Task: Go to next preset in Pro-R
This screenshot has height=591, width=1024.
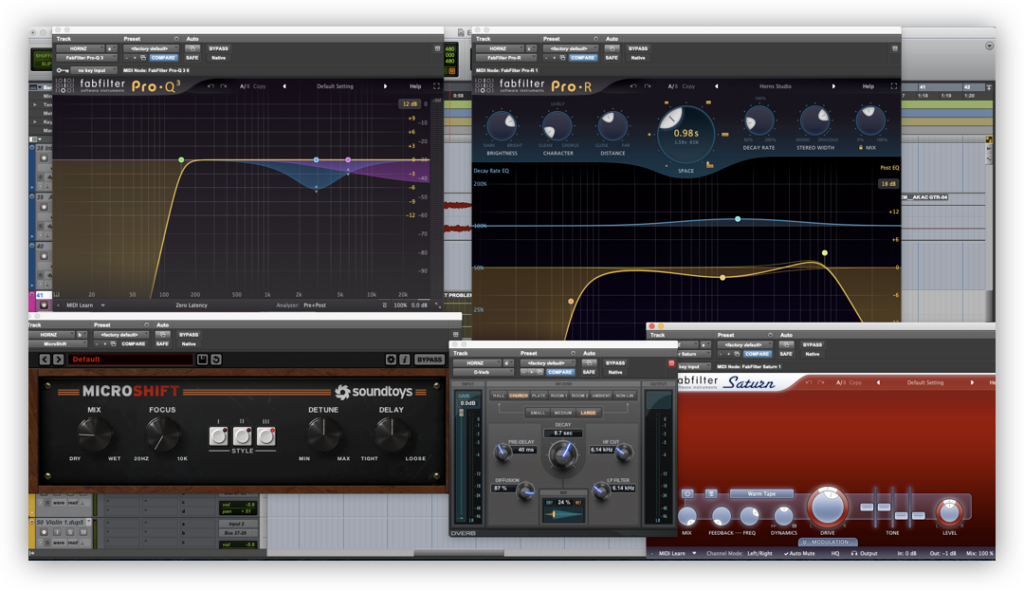Action: [x=833, y=86]
